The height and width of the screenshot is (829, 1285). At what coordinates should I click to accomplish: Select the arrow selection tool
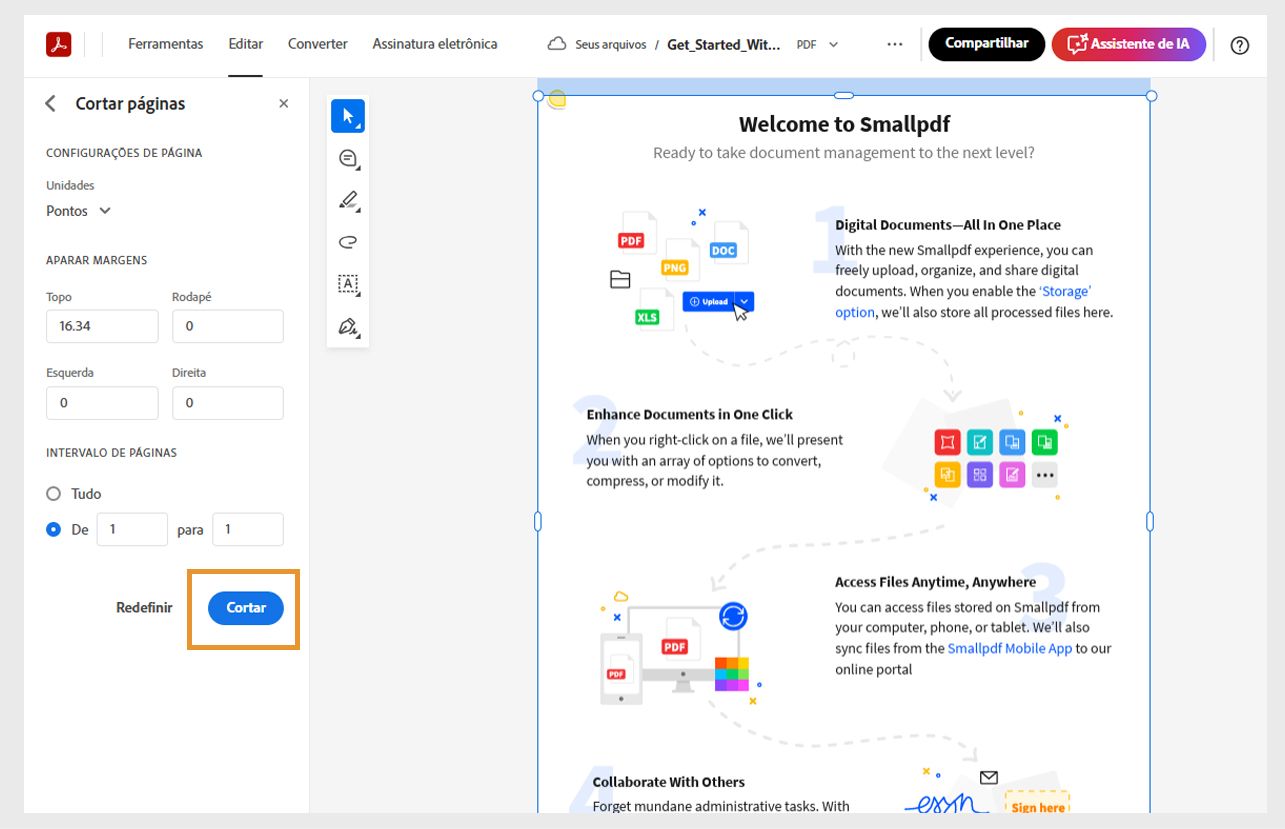[348, 116]
